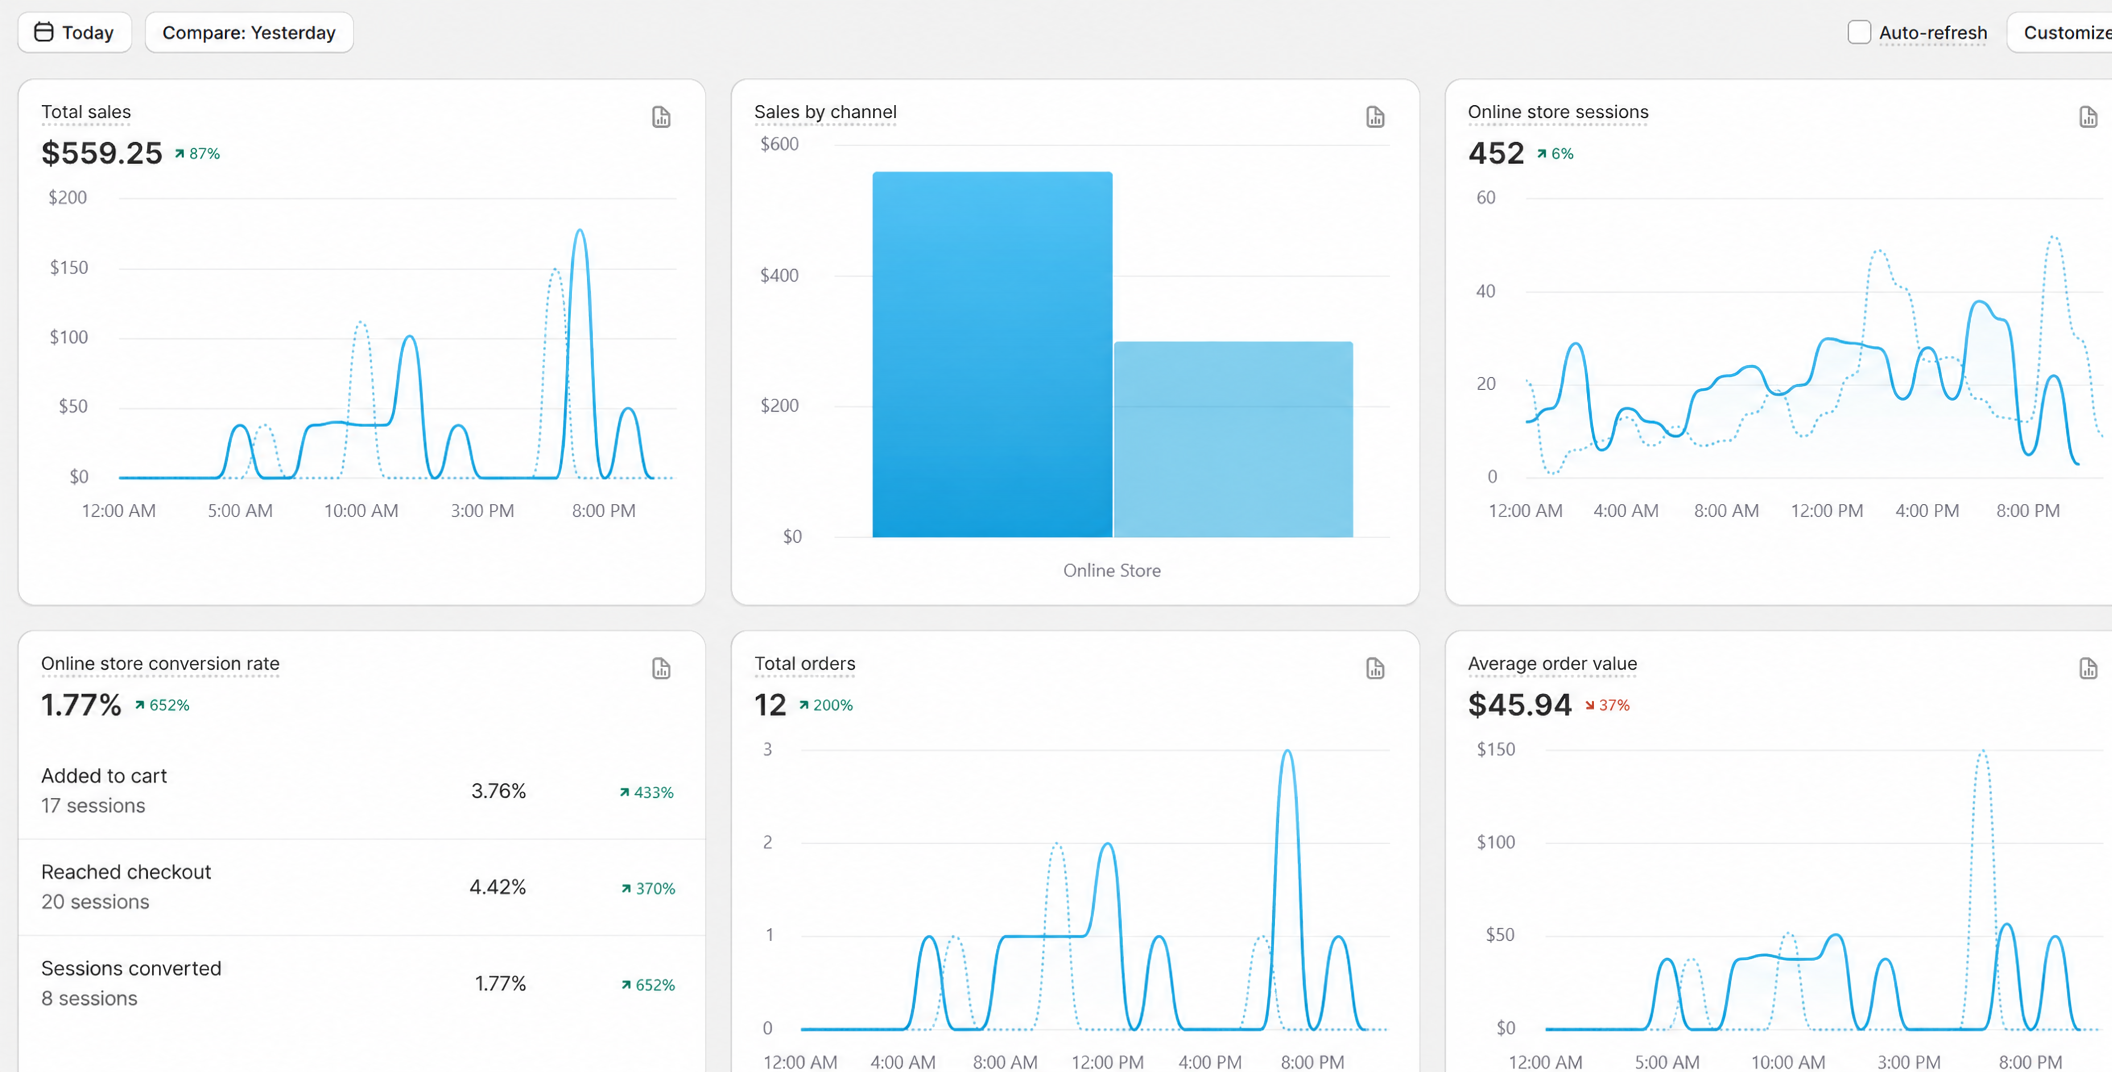Click the Online Store axis label
Image resolution: width=2112 pixels, height=1072 pixels.
pos(1112,570)
